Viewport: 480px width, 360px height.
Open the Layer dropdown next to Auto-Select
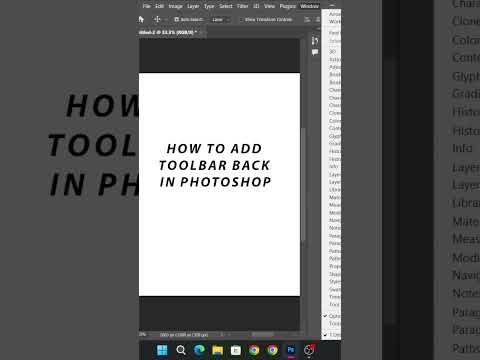(220, 20)
